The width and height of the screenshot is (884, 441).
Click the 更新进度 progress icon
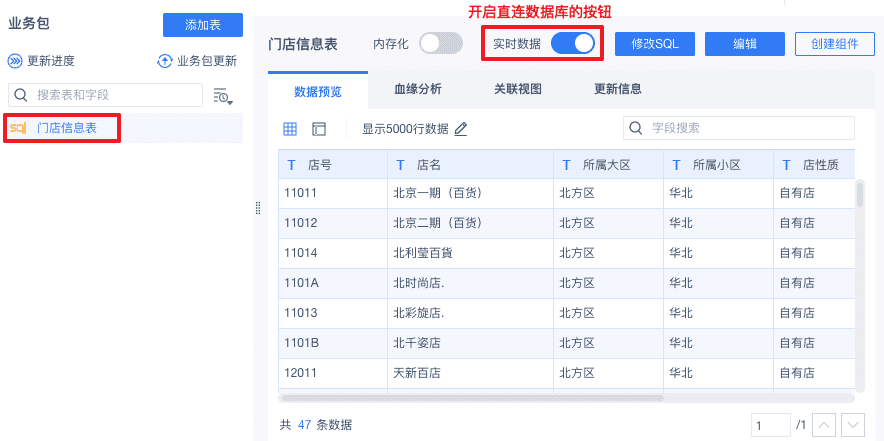click(15, 61)
